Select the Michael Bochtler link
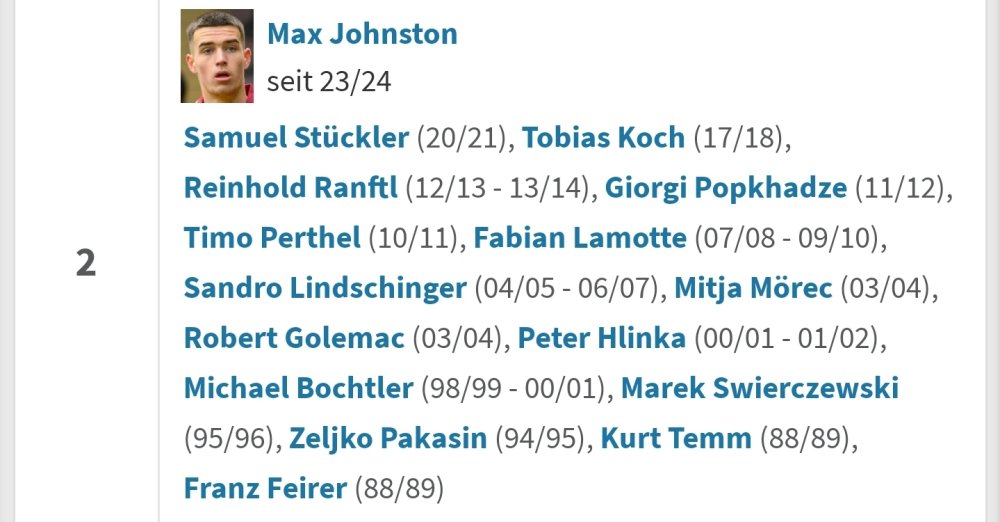The height and width of the screenshot is (522, 1000). click(x=298, y=387)
